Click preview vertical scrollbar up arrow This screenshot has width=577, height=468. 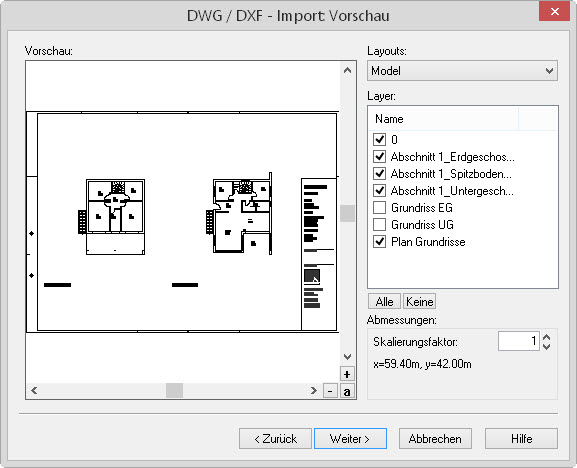tap(347, 70)
